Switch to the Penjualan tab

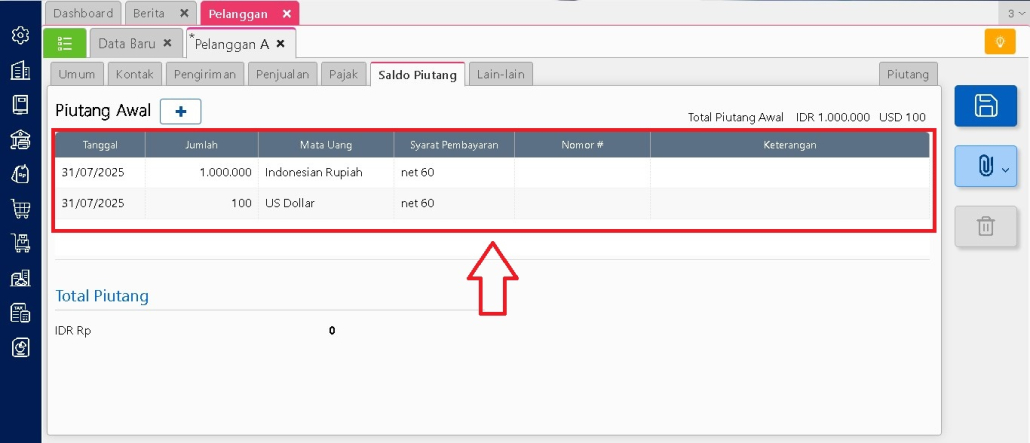click(x=283, y=74)
